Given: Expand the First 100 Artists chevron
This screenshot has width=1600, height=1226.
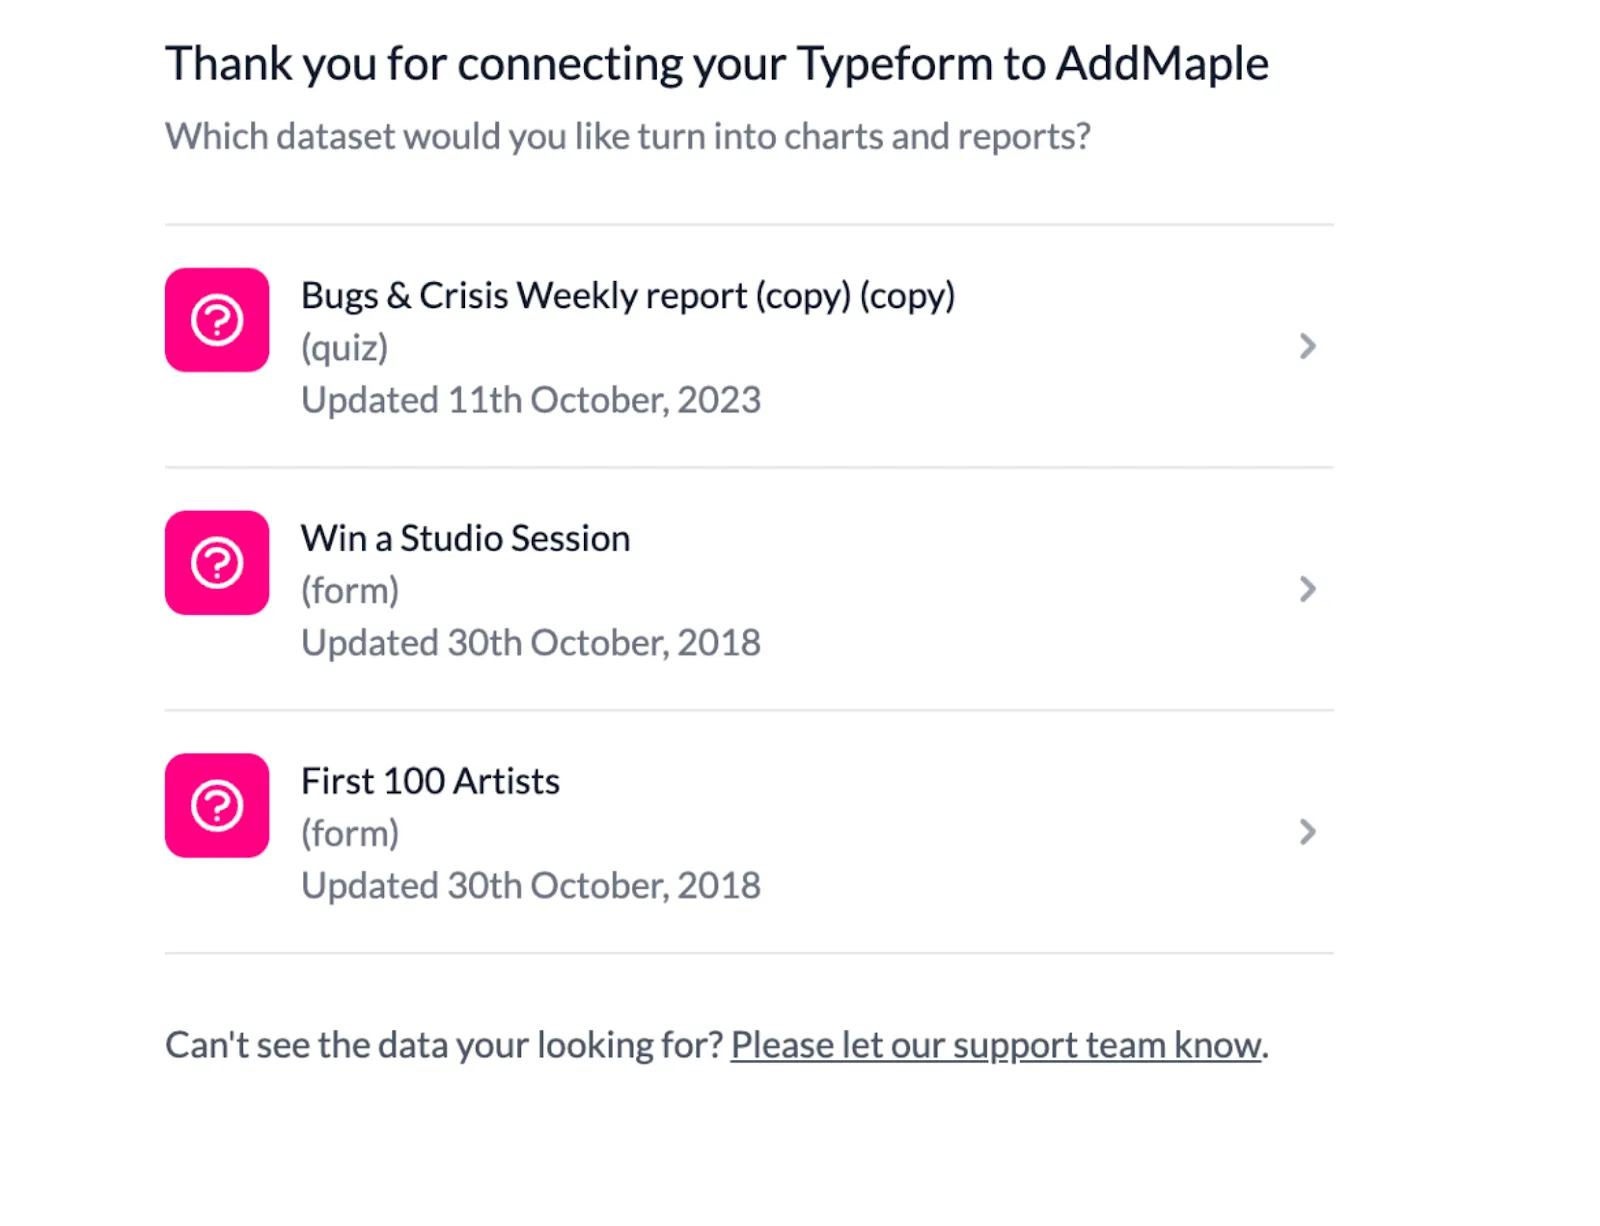Looking at the screenshot, I should [1307, 832].
